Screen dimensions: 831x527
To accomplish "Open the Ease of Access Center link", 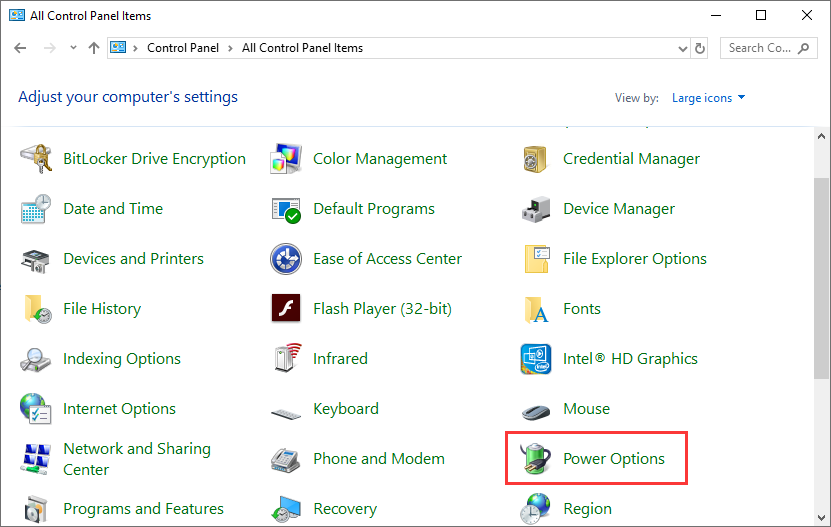I will tap(387, 259).
